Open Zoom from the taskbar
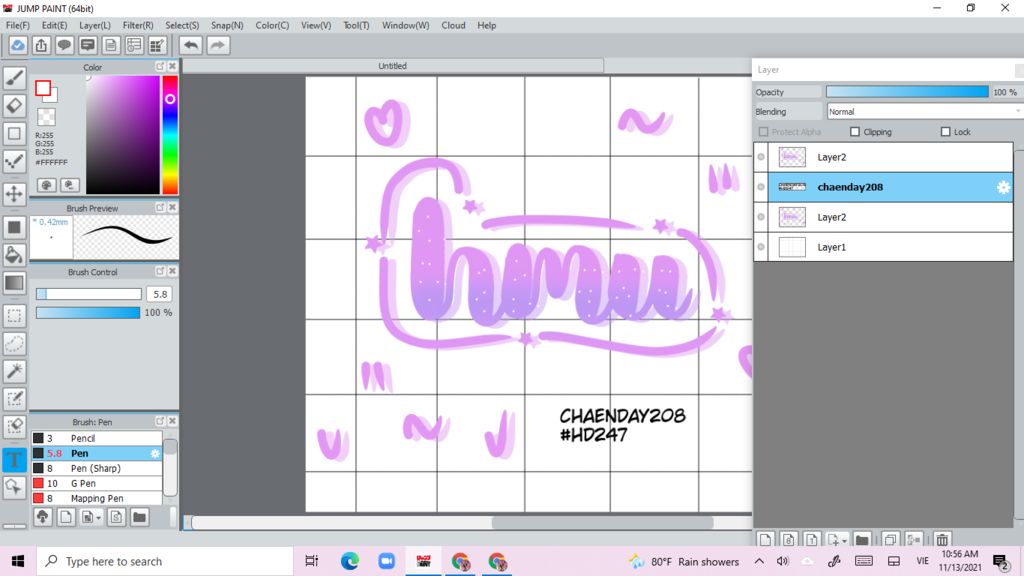This screenshot has width=1024, height=576. 387,561
